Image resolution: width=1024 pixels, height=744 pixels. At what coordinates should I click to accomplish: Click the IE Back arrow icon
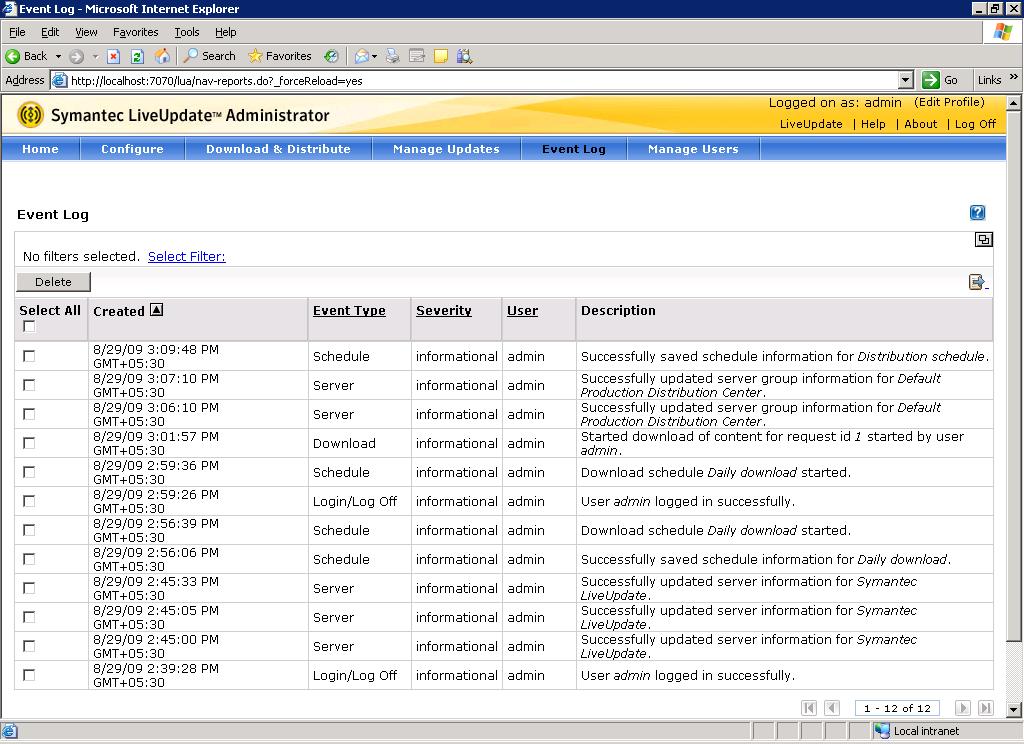click(x=12, y=56)
